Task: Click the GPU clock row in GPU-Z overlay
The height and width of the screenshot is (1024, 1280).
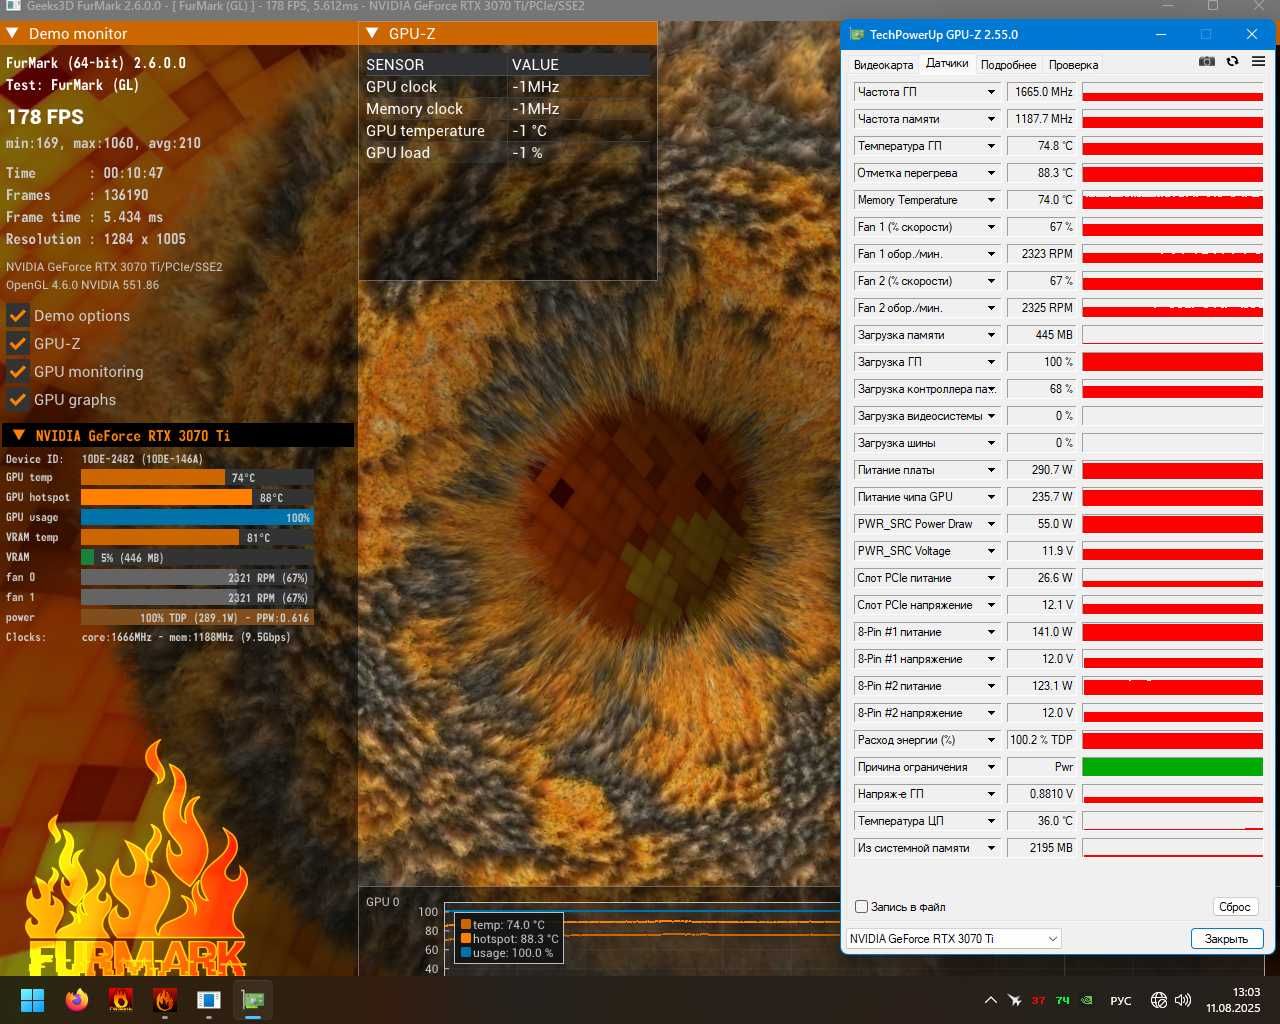Action: tap(507, 87)
